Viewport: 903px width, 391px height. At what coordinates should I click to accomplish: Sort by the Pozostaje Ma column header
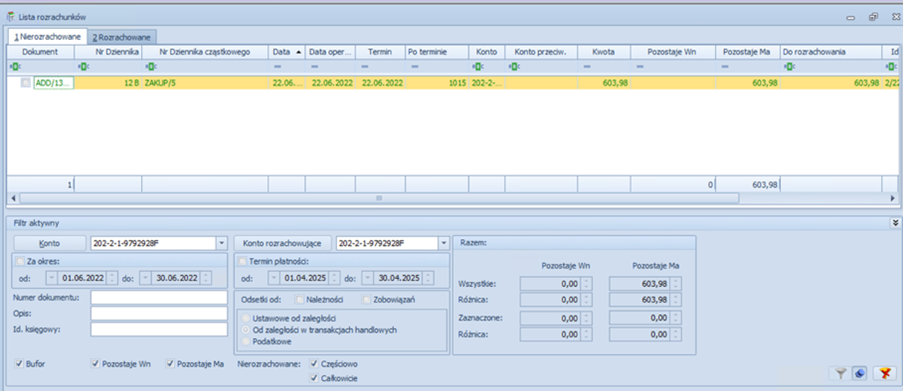tap(748, 52)
